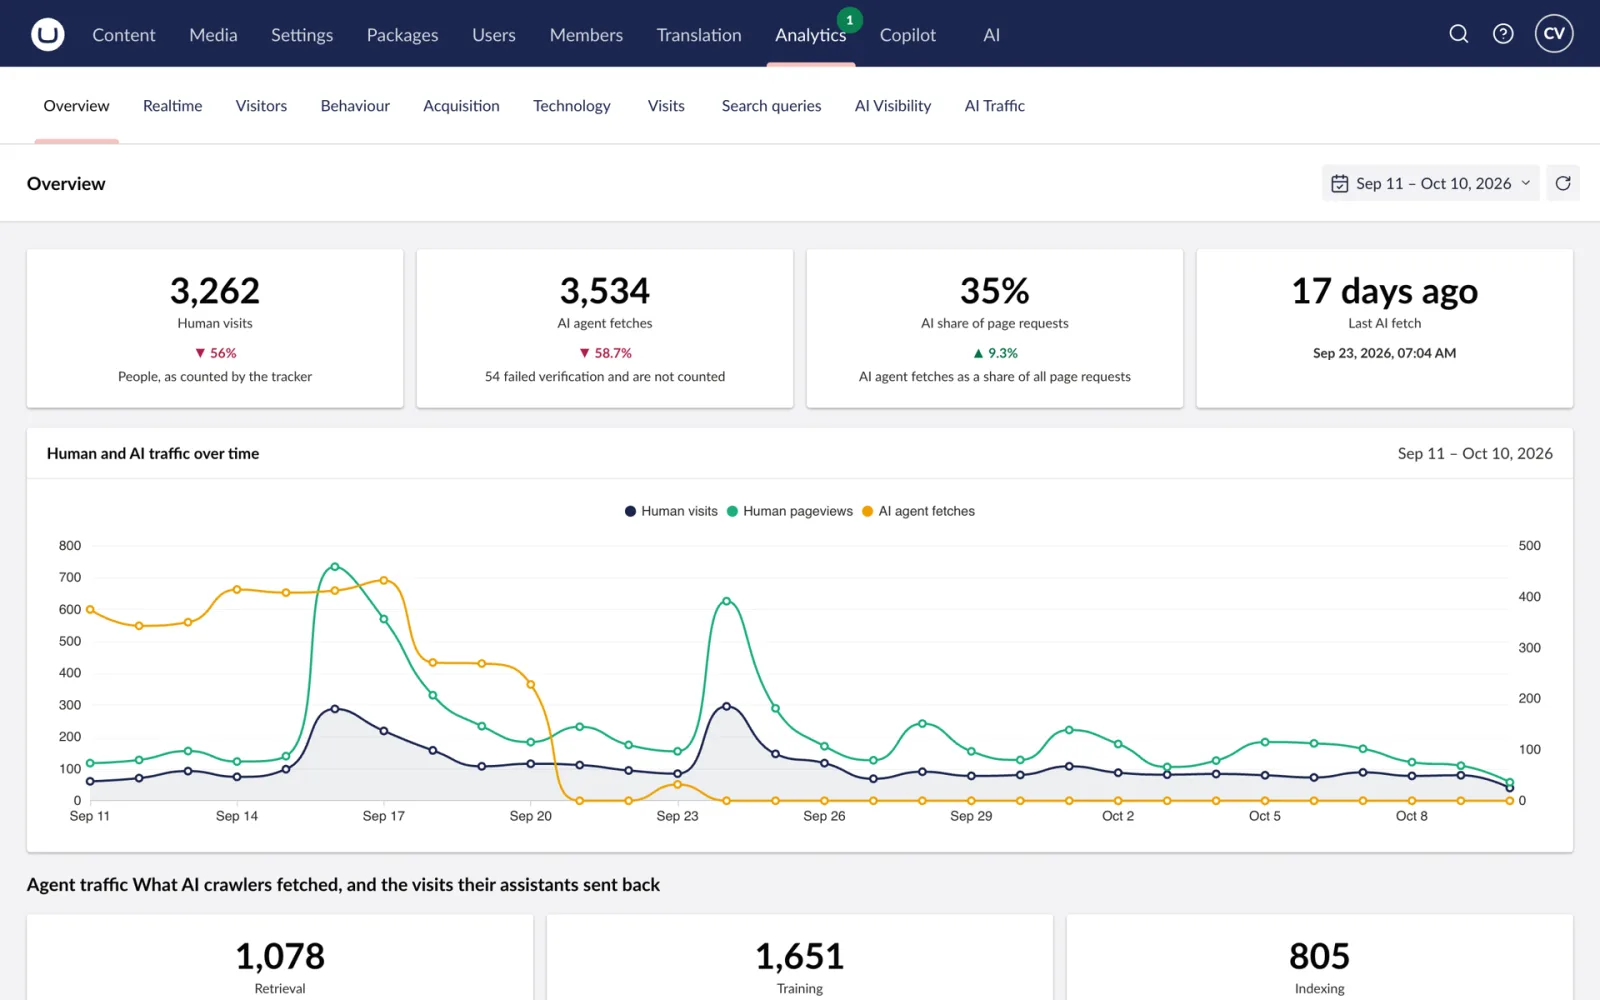Open the help question mark icon

click(1503, 34)
